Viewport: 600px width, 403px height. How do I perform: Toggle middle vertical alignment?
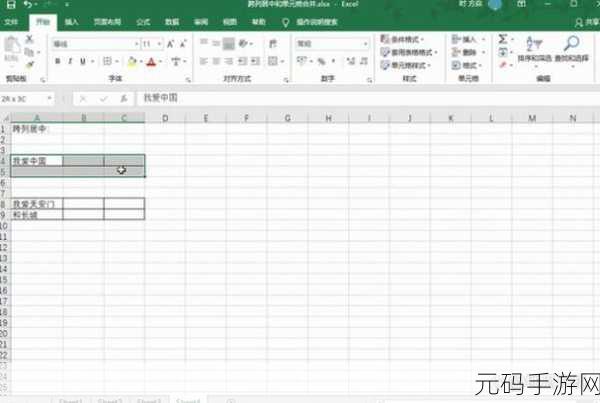click(216, 43)
